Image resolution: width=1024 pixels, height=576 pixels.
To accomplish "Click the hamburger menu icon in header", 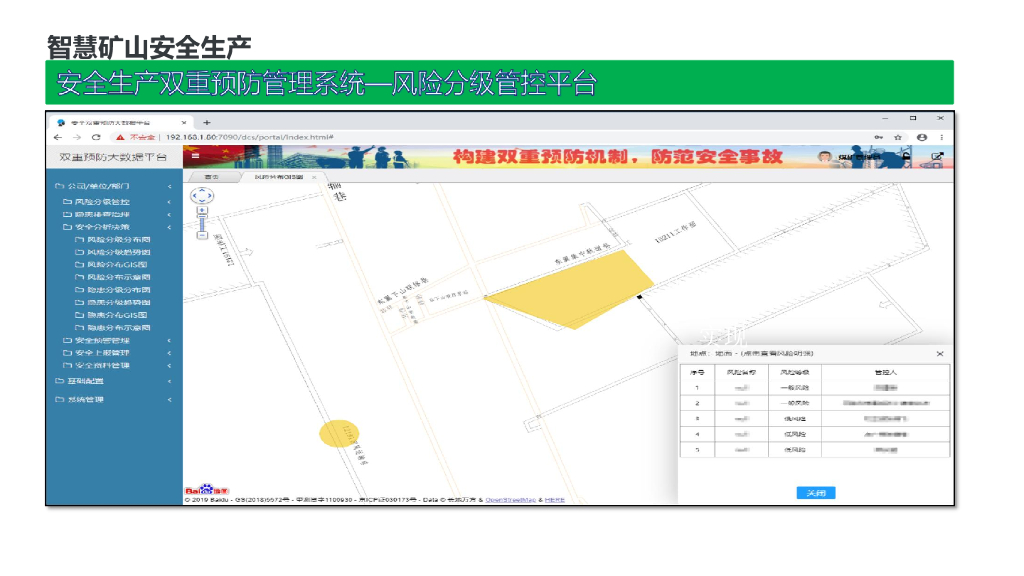I will 196,156.
